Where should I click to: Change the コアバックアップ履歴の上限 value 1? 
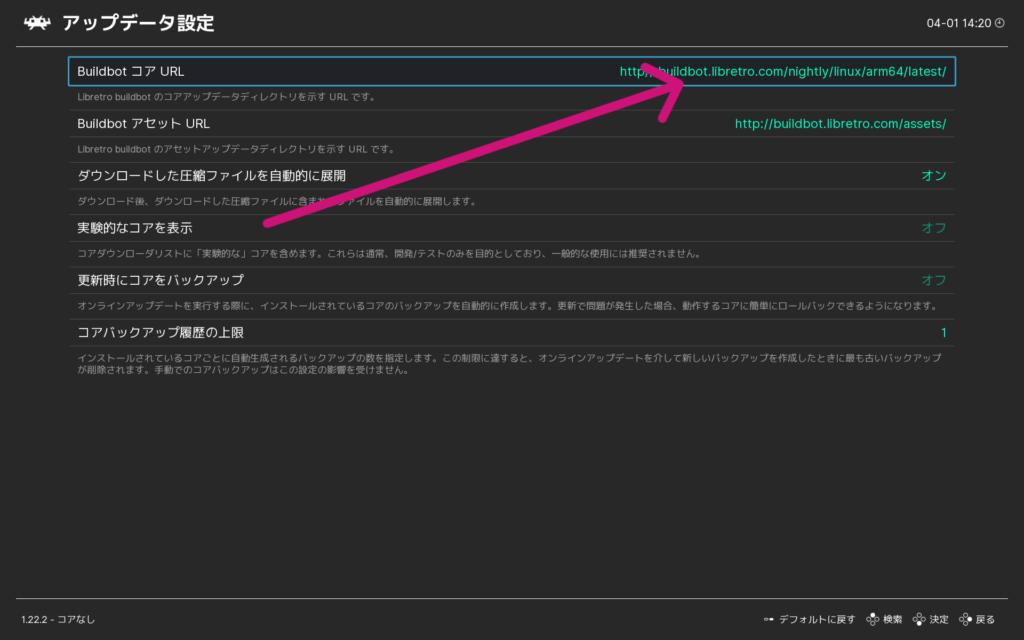point(943,332)
